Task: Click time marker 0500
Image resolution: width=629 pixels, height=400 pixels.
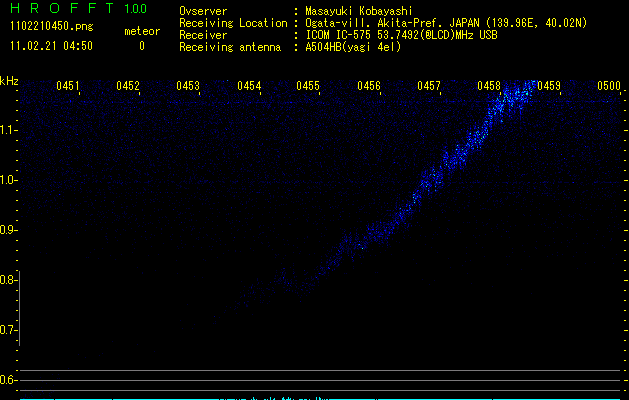Action: tap(609, 86)
